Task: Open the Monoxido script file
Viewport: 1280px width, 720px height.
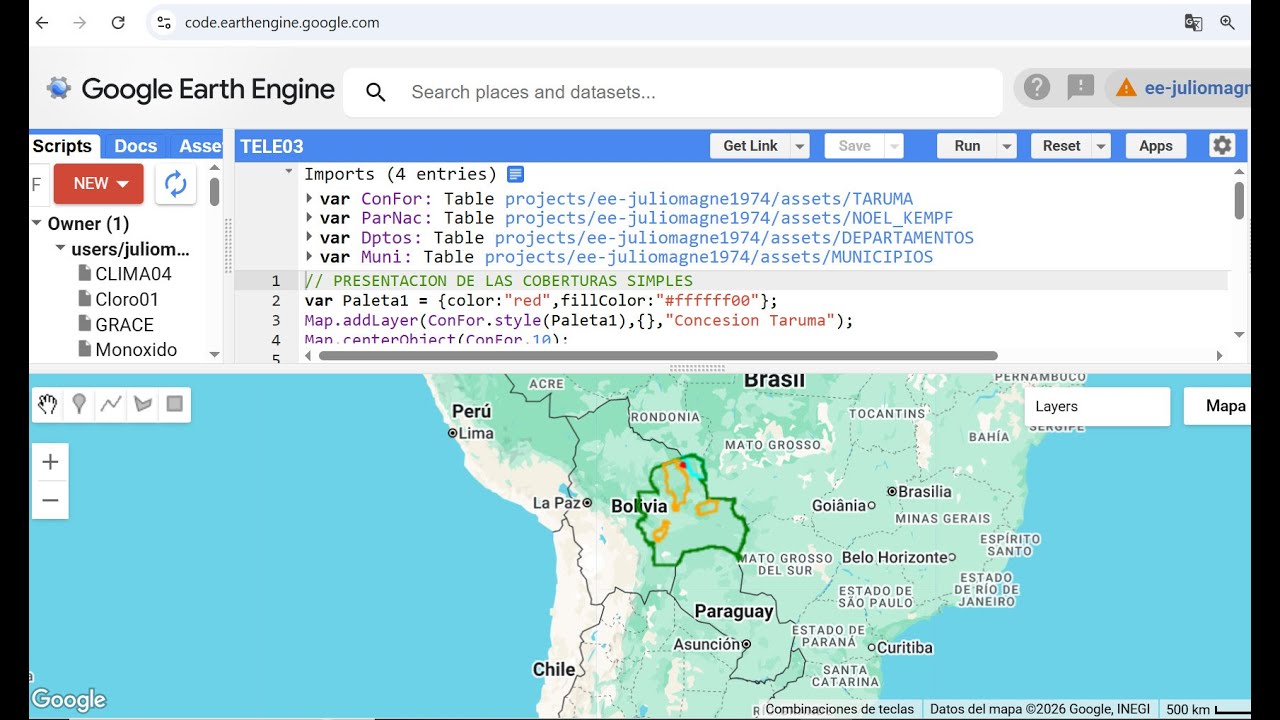Action: 127,350
